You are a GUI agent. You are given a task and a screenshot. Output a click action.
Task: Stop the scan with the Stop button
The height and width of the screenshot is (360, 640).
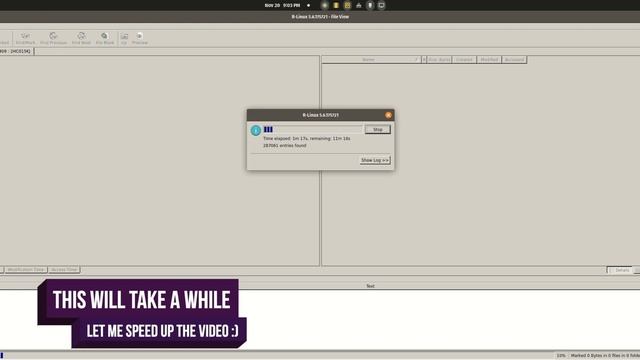[x=378, y=129]
